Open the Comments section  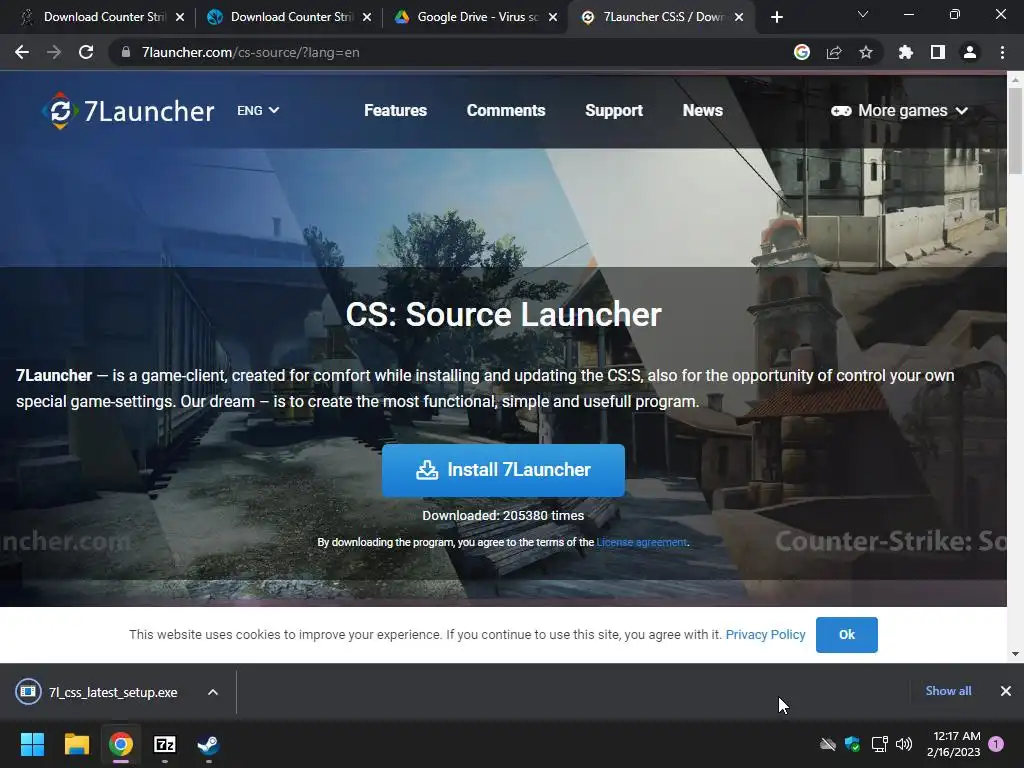pos(505,110)
